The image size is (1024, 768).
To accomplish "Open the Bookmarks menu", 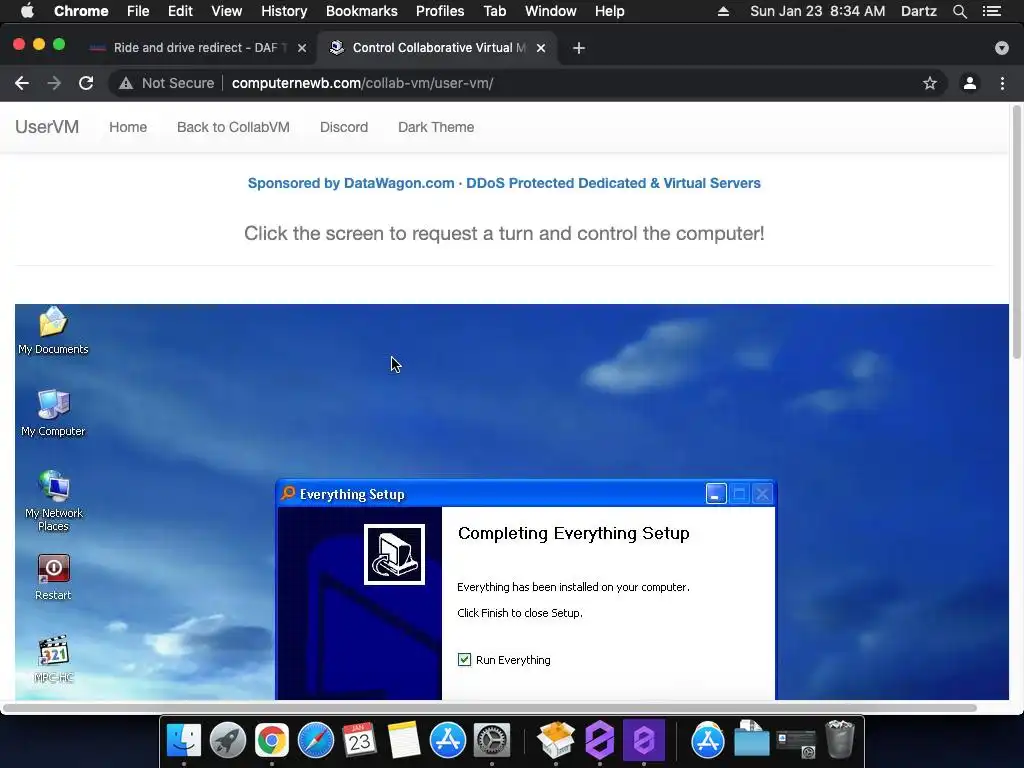I will point(362,11).
